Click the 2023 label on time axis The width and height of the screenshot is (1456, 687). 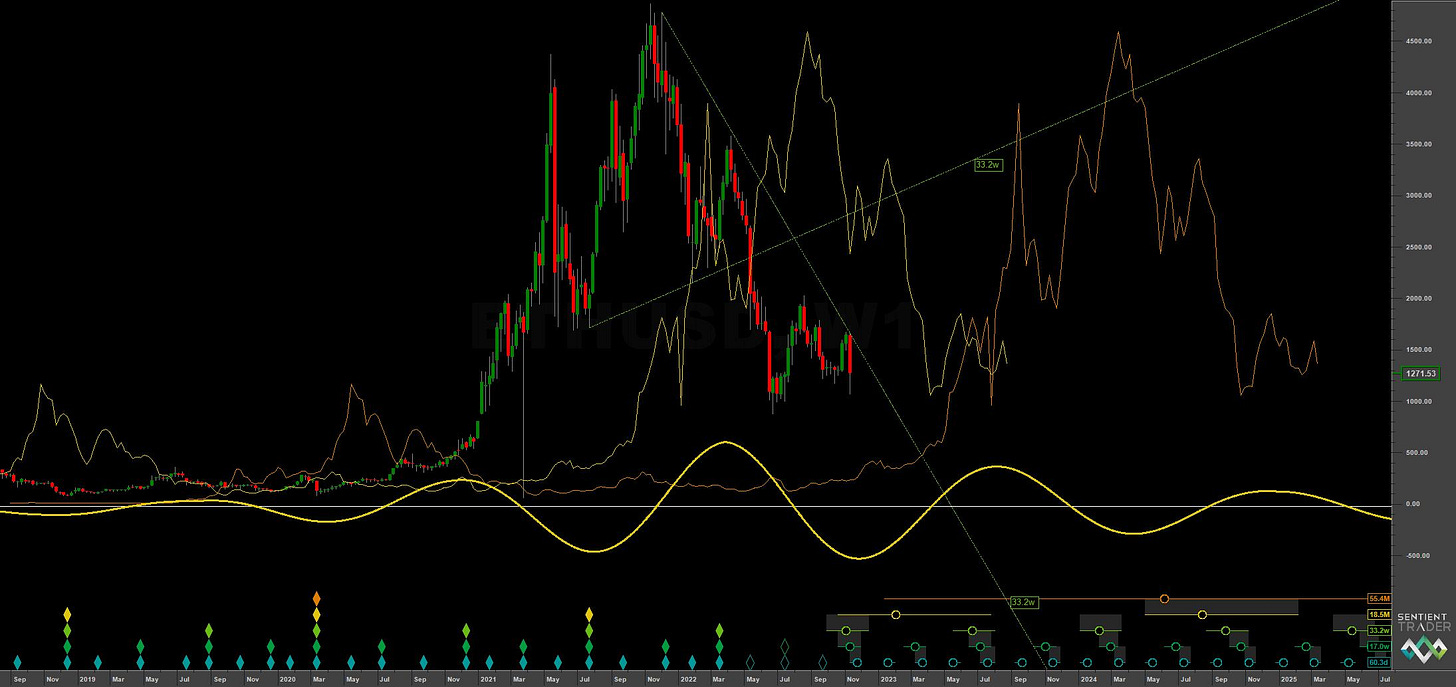point(888,679)
